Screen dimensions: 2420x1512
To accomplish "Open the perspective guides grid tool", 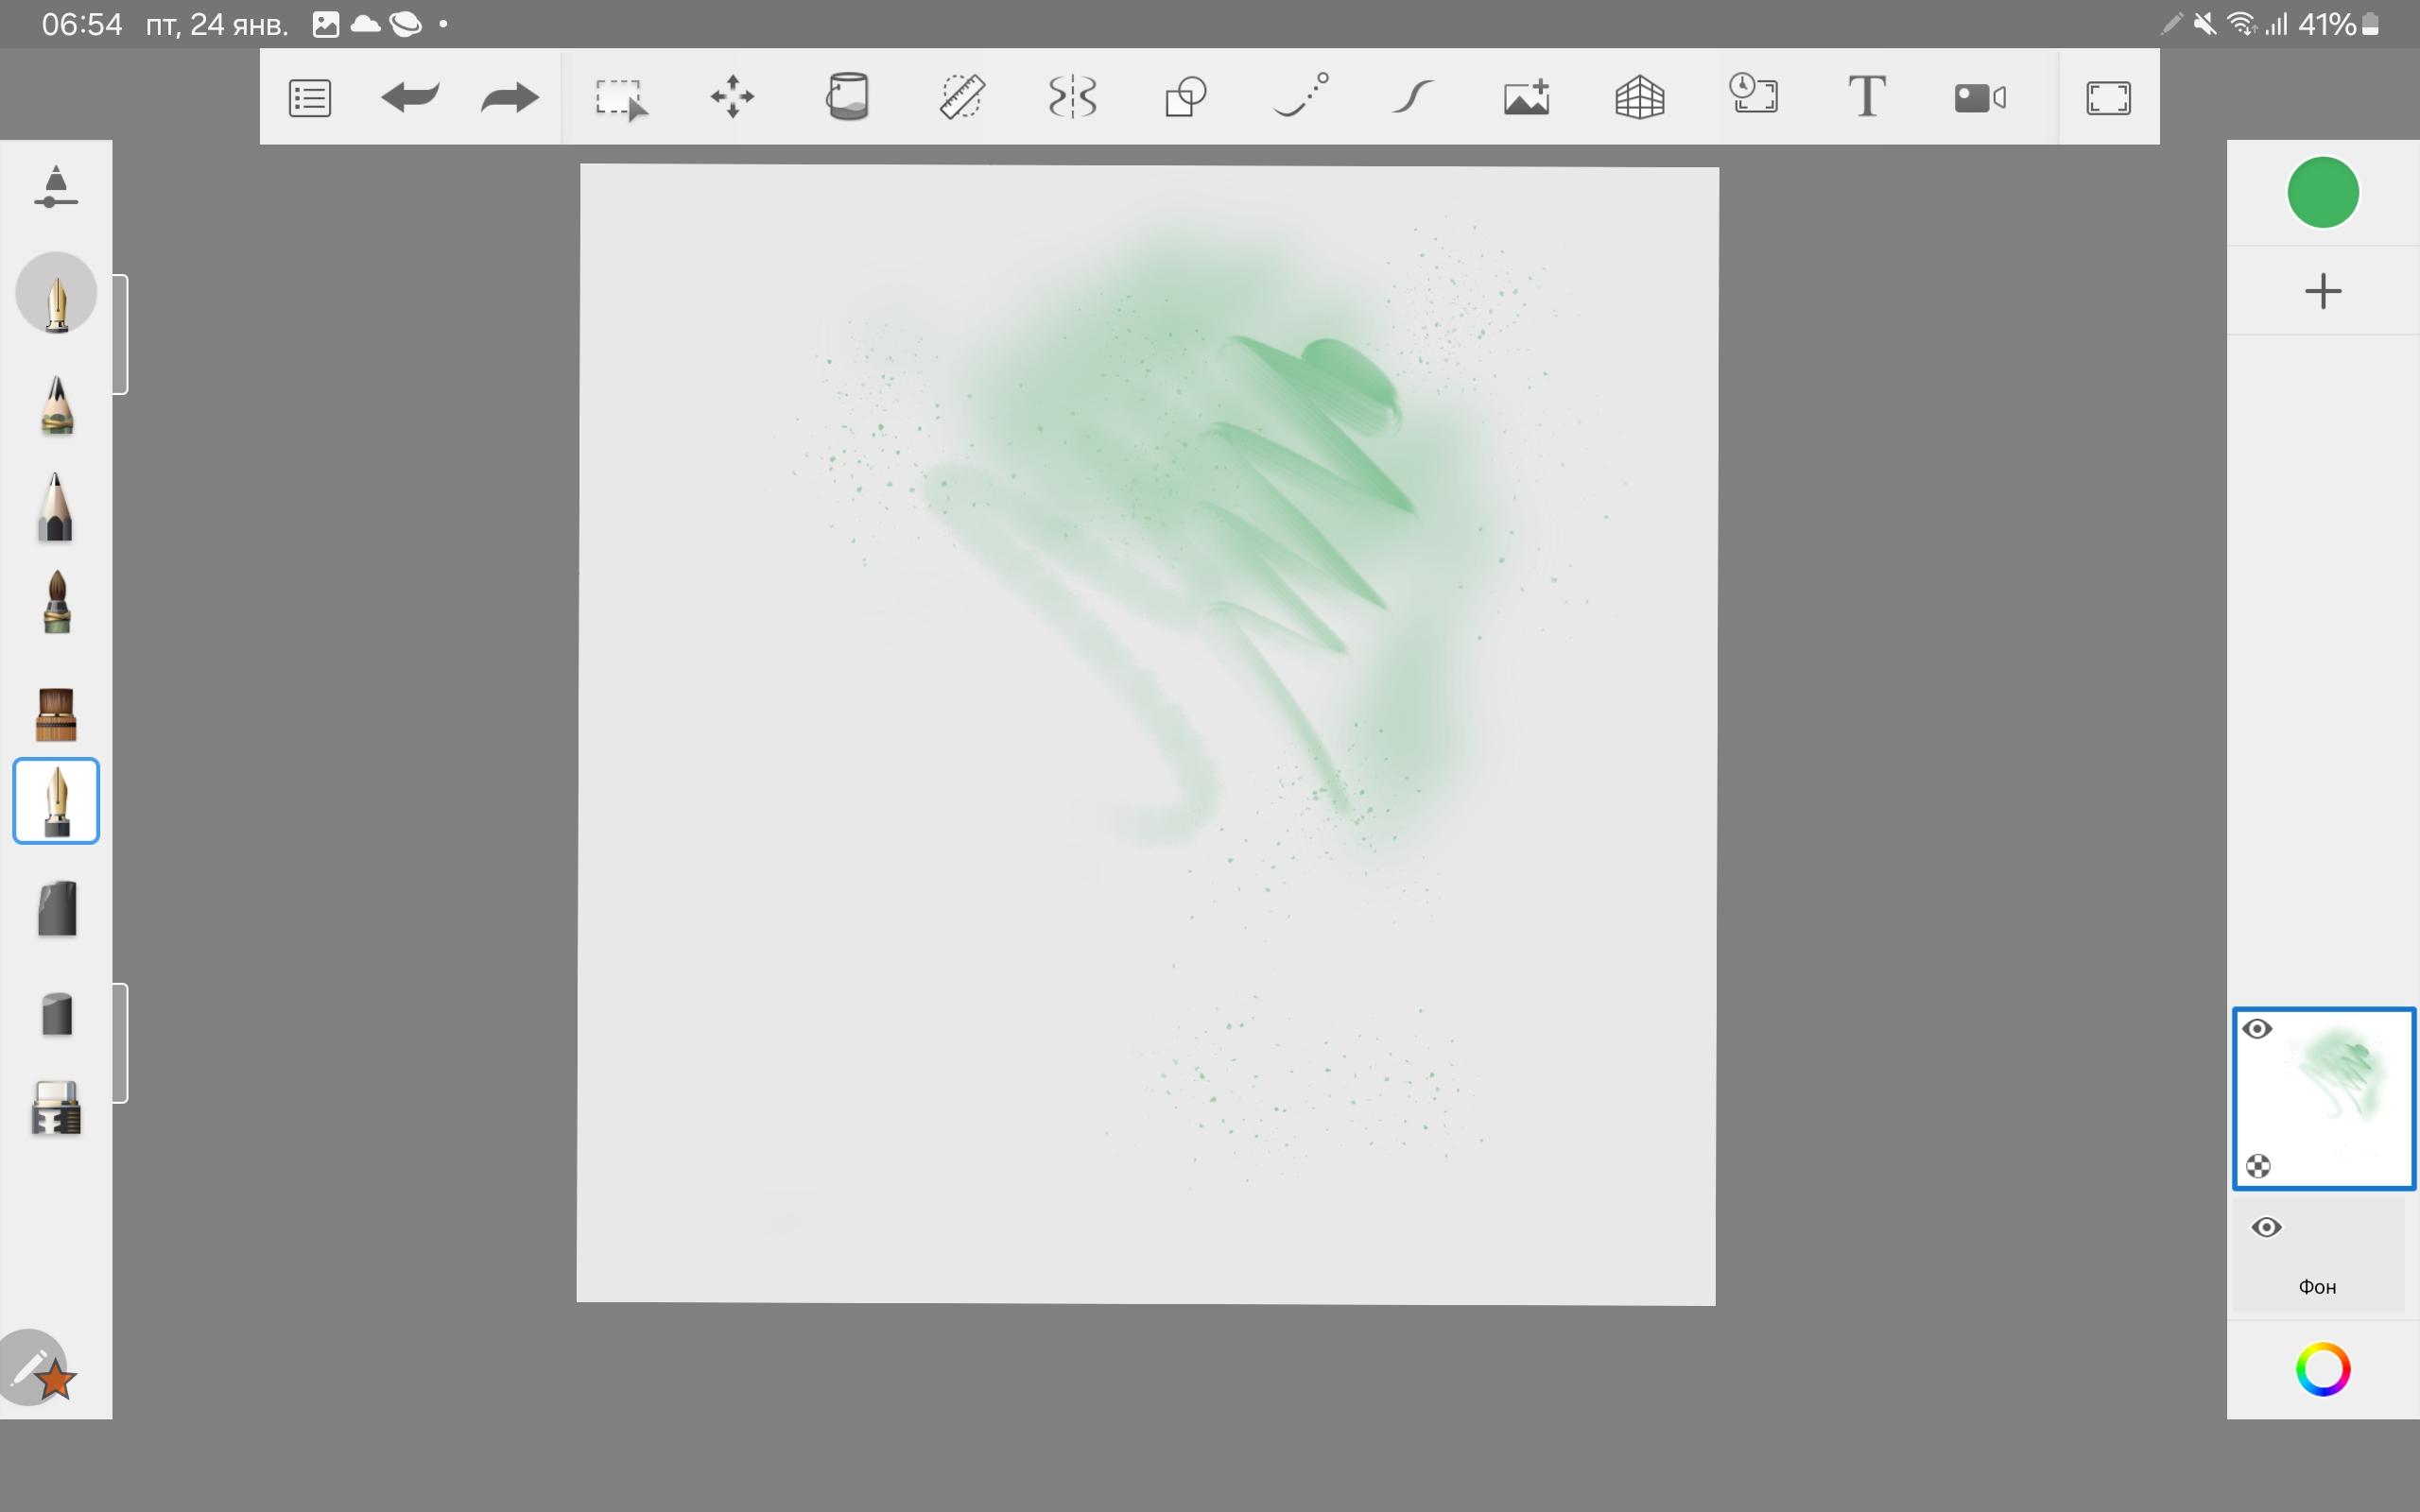I will [x=1640, y=98].
